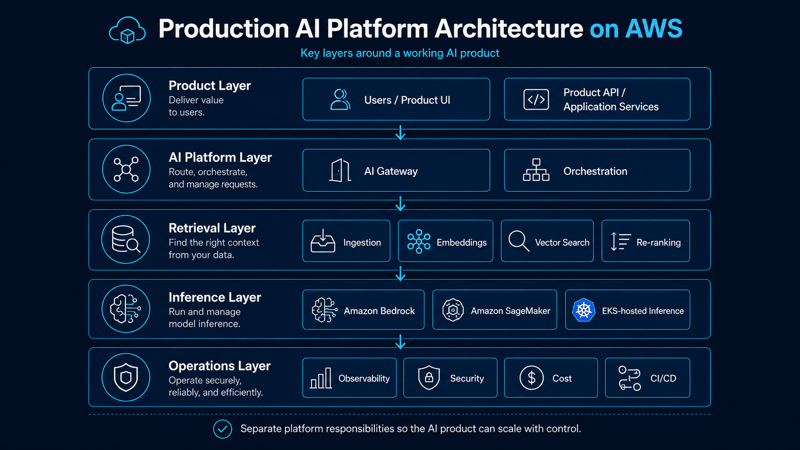Click the cloud cube logo icon
The image size is (800, 450).
click(127, 30)
